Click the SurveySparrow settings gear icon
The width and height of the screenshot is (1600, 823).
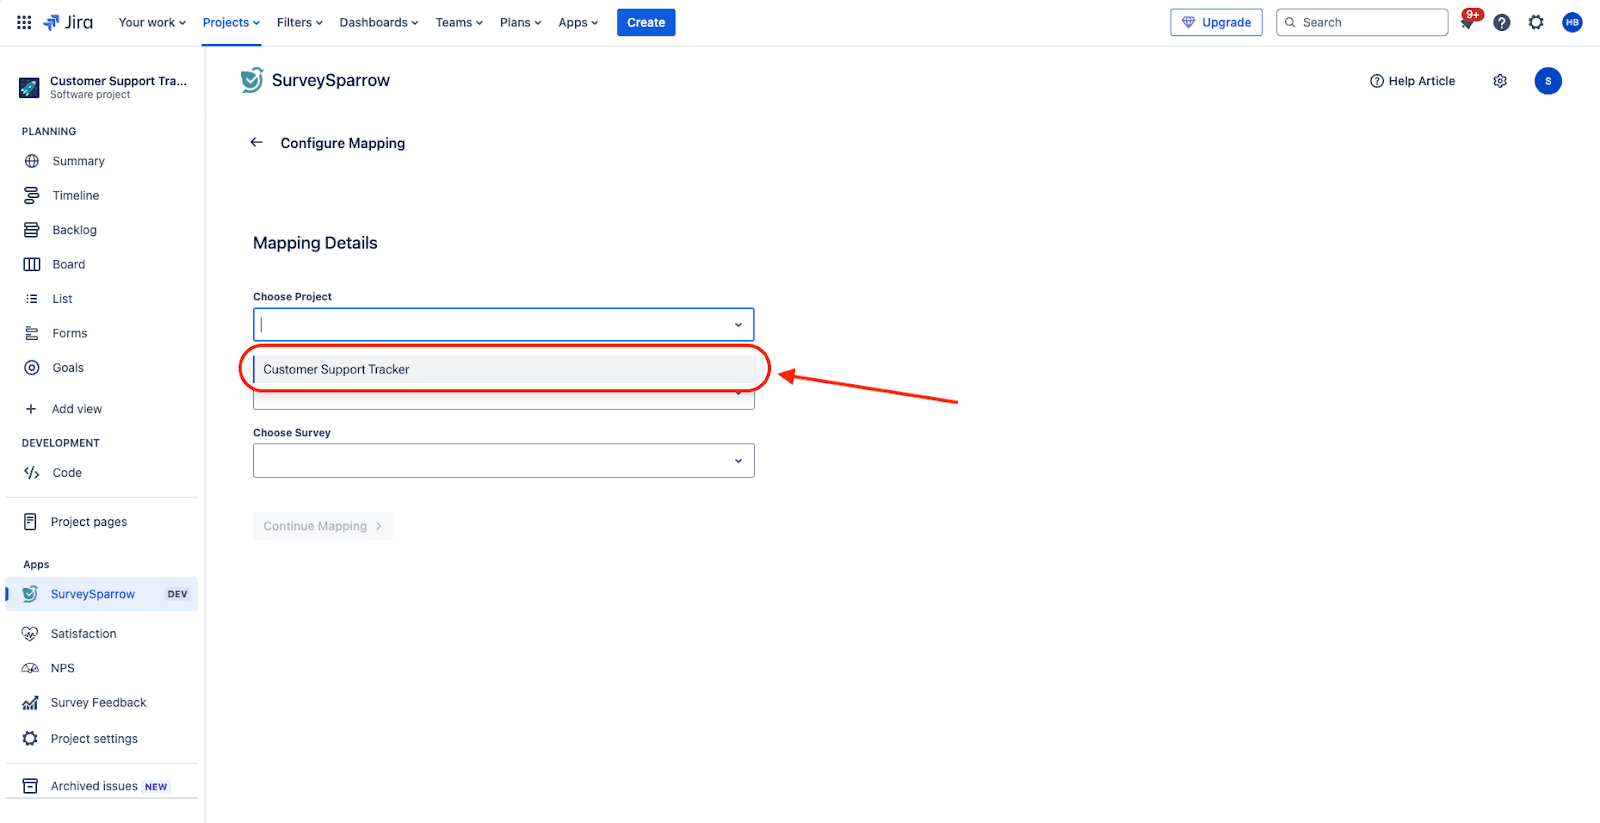tap(1500, 81)
